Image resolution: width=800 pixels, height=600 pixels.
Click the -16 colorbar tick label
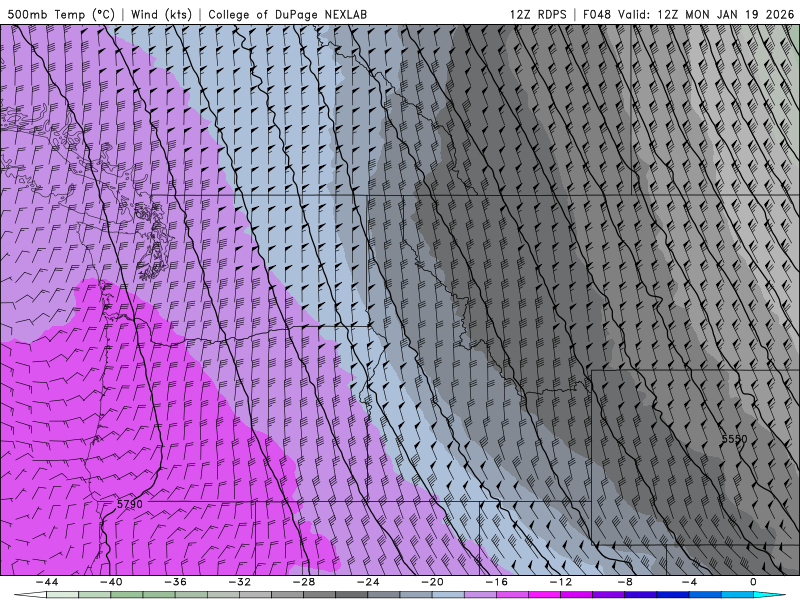tap(497, 582)
